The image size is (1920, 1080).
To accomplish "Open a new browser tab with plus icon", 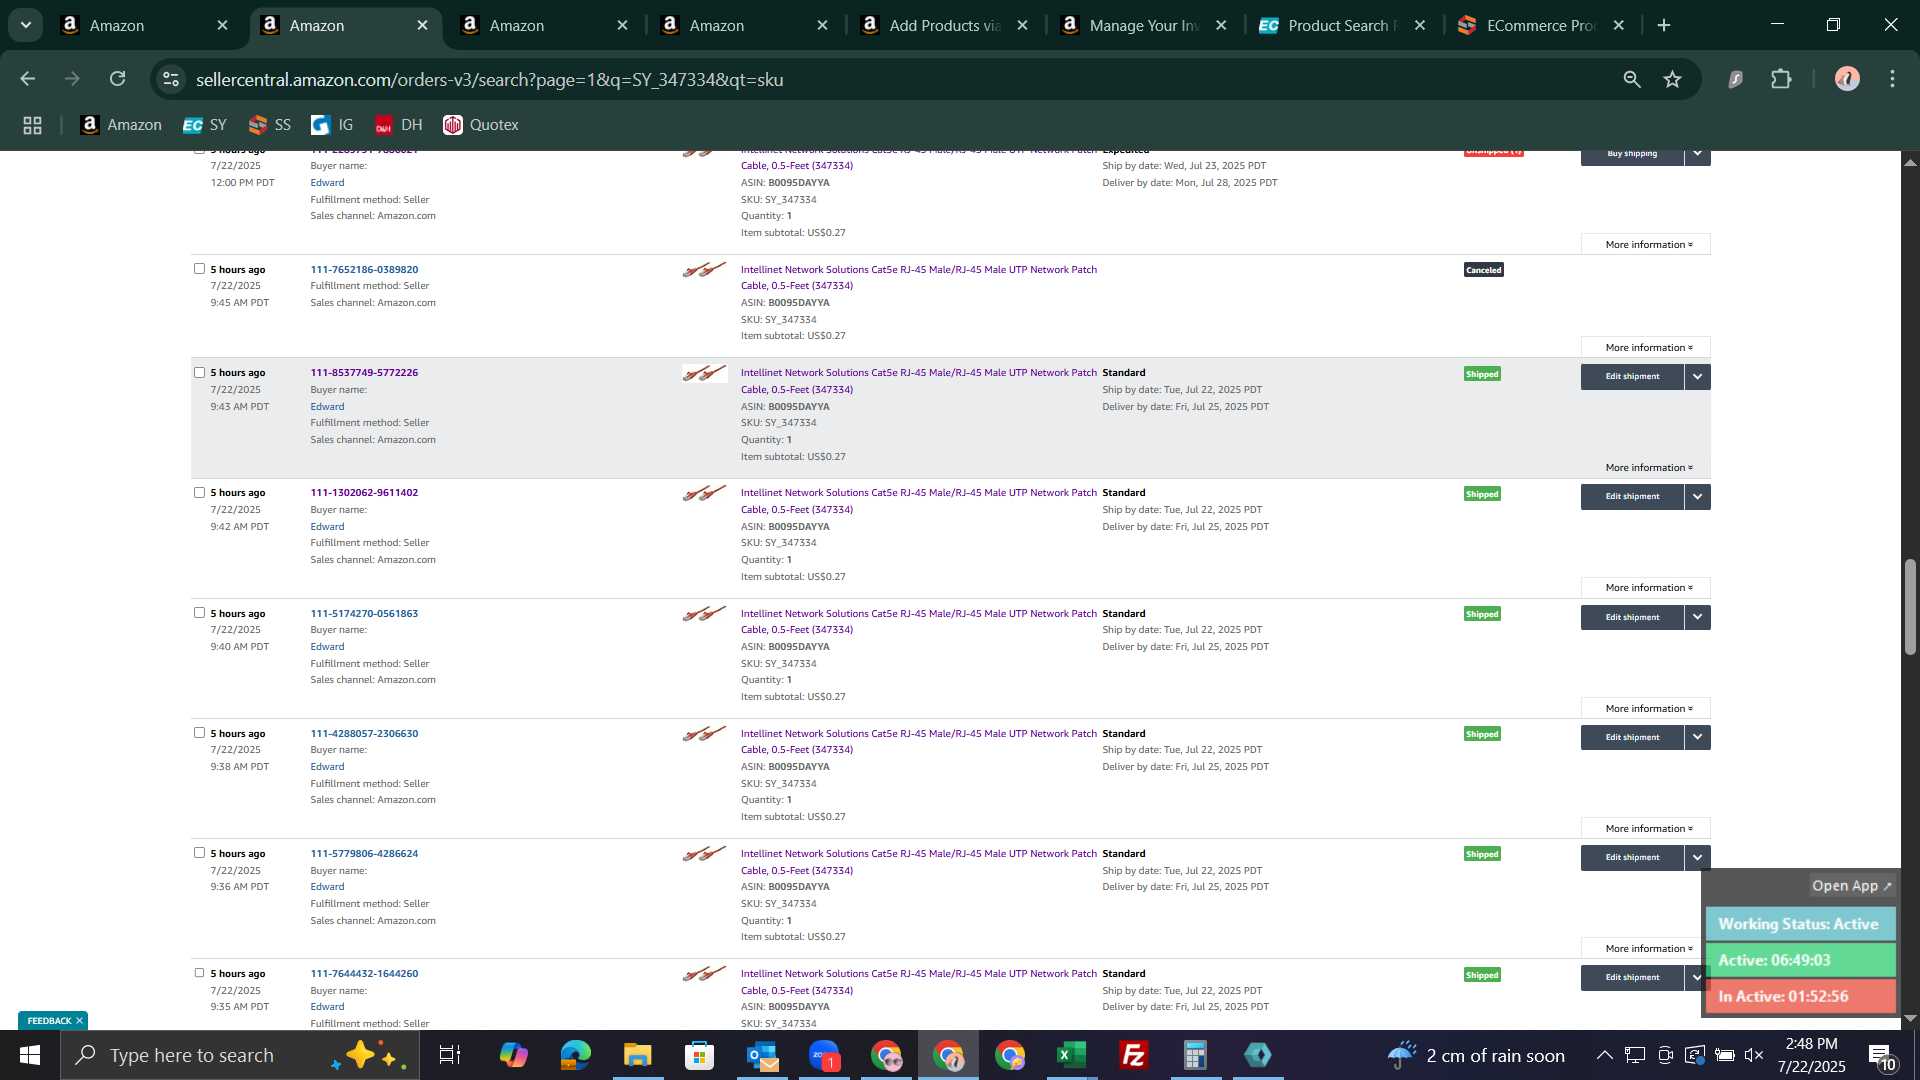I will coord(1664,25).
